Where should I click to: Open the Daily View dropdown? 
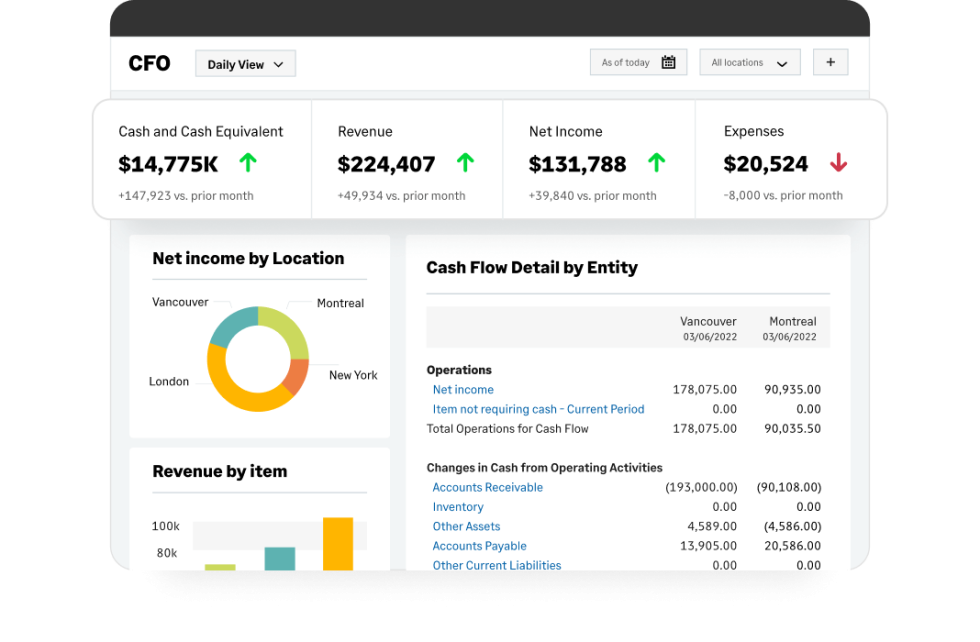pyautogui.click(x=245, y=63)
